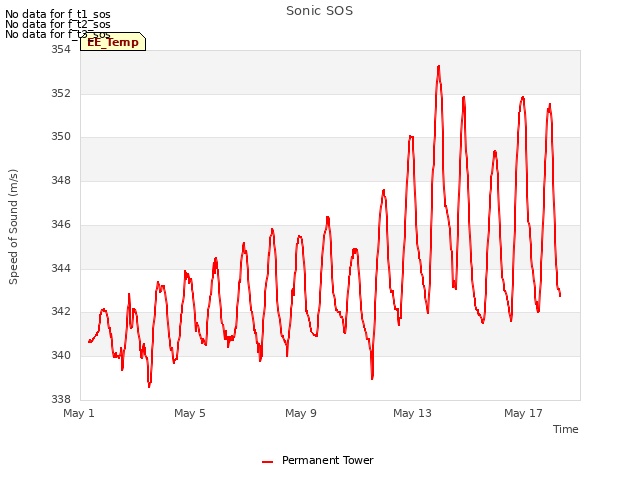640x480 pixels.
Task: Click the May 17 x-axis label
Action: pyautogui.click(x=523, y=413)
